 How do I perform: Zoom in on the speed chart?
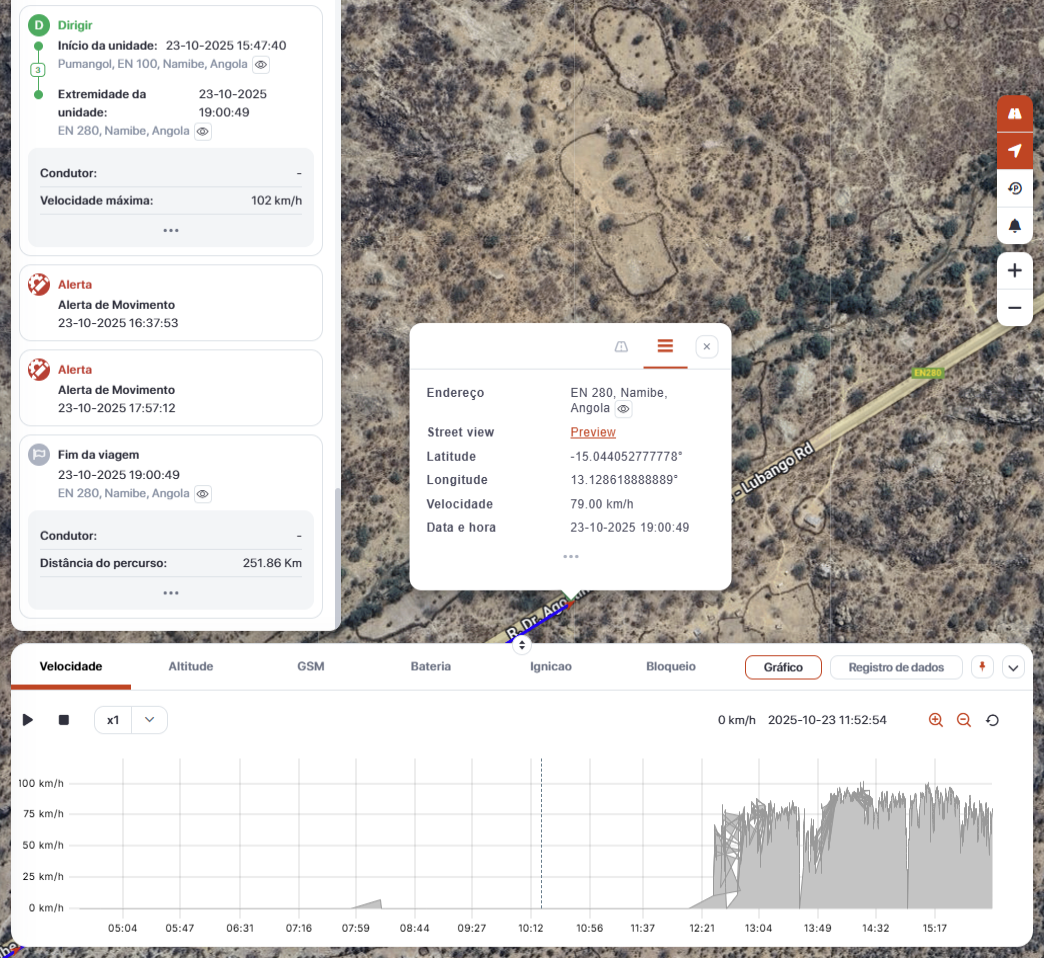(936, 720)
